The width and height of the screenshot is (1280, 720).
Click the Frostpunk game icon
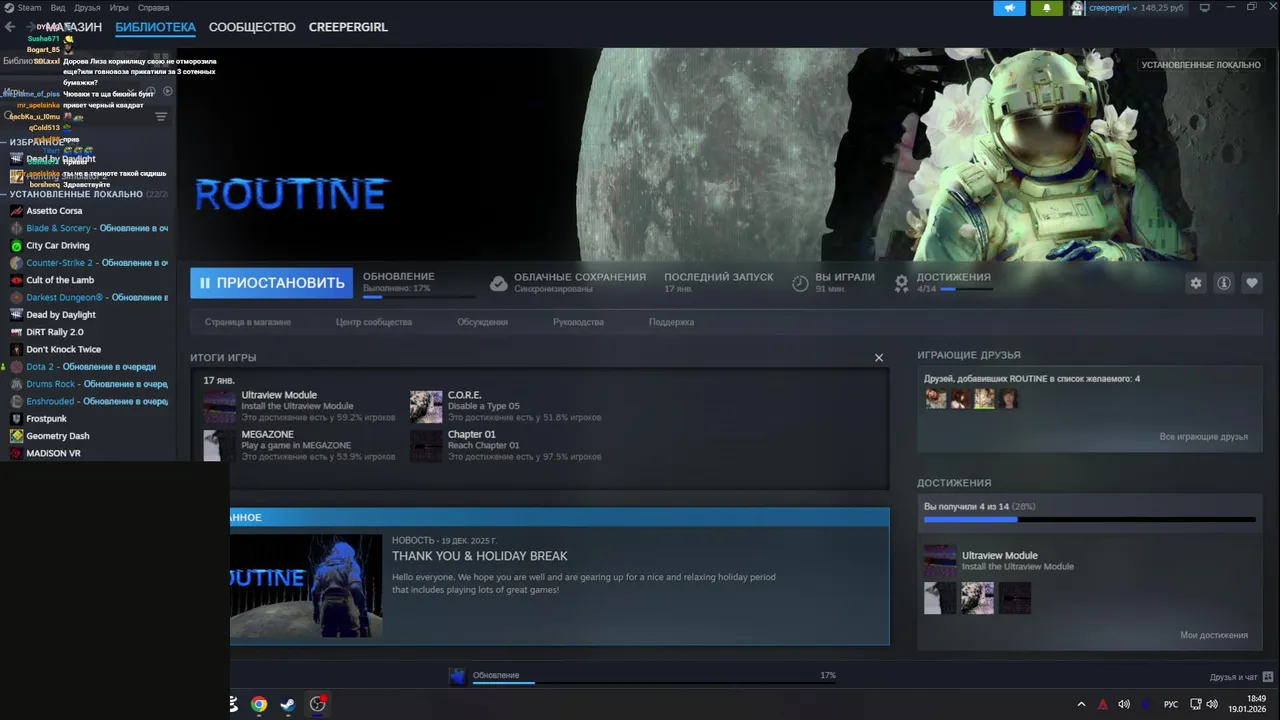point(16,419)
